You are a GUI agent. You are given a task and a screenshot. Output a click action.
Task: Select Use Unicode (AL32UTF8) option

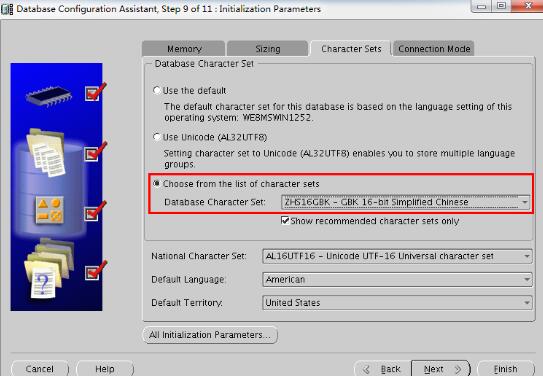click(x=157, y=137)
